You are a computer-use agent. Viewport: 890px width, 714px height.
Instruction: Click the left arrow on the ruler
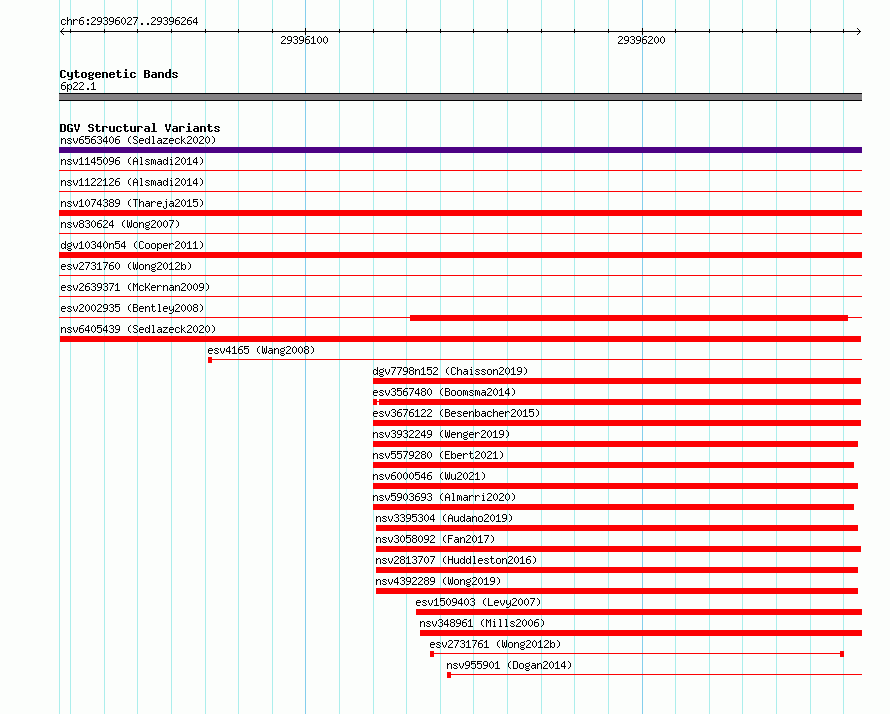pos(63,31)
